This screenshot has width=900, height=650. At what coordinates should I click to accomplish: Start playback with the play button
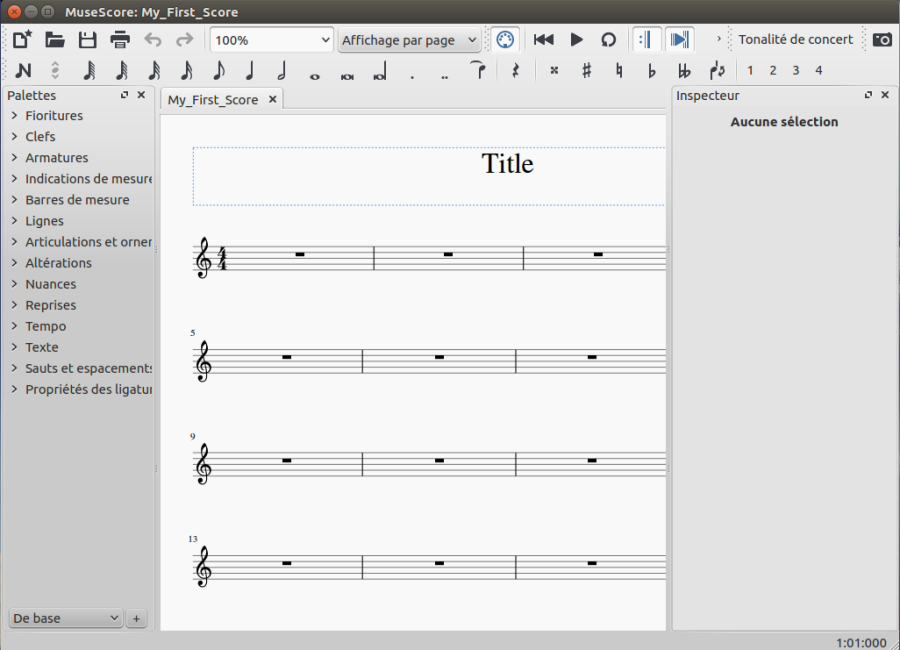pos(576,40)
